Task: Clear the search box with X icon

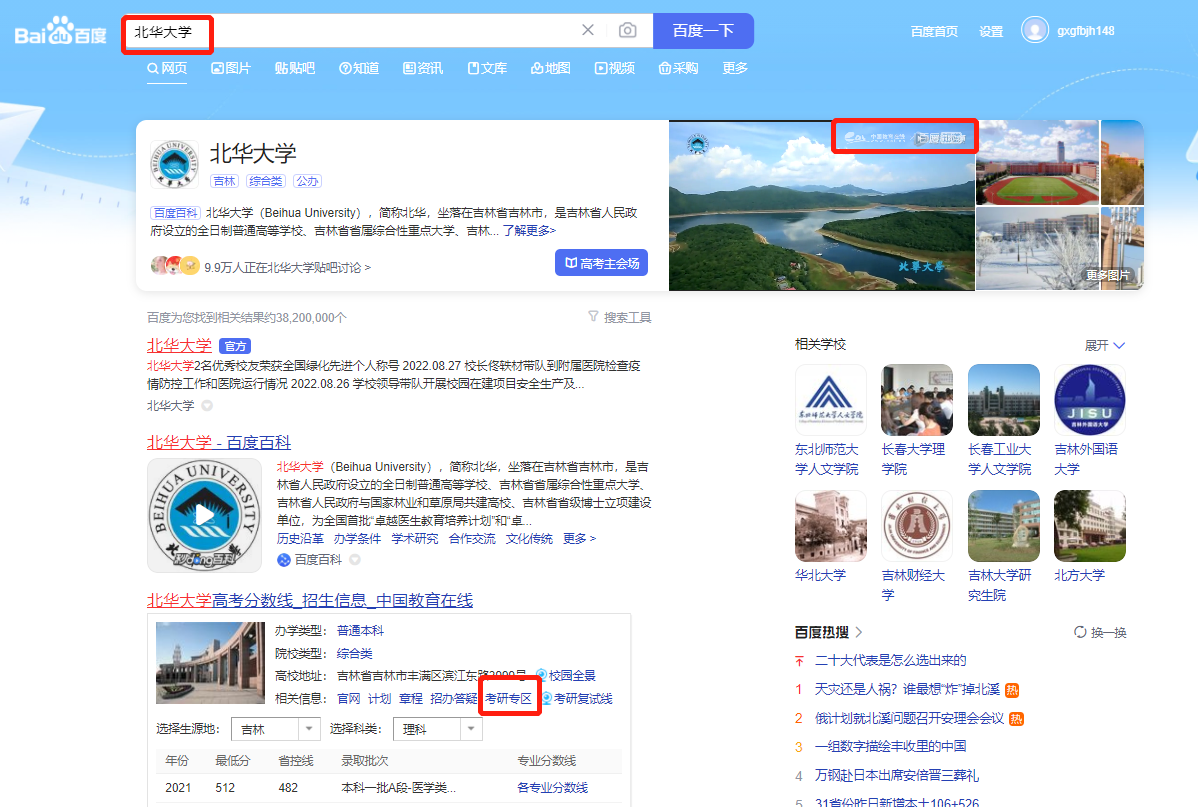Action: tap(588, 30)
